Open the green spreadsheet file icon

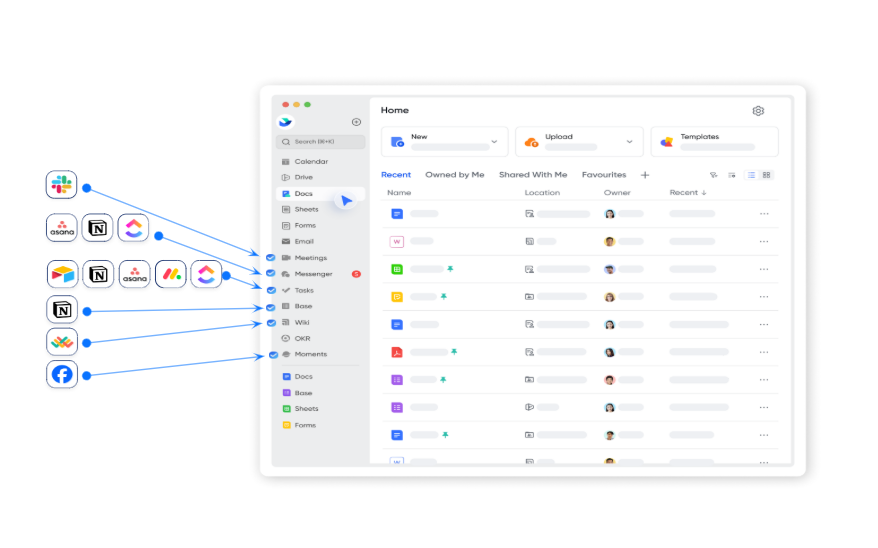[397, 269]
